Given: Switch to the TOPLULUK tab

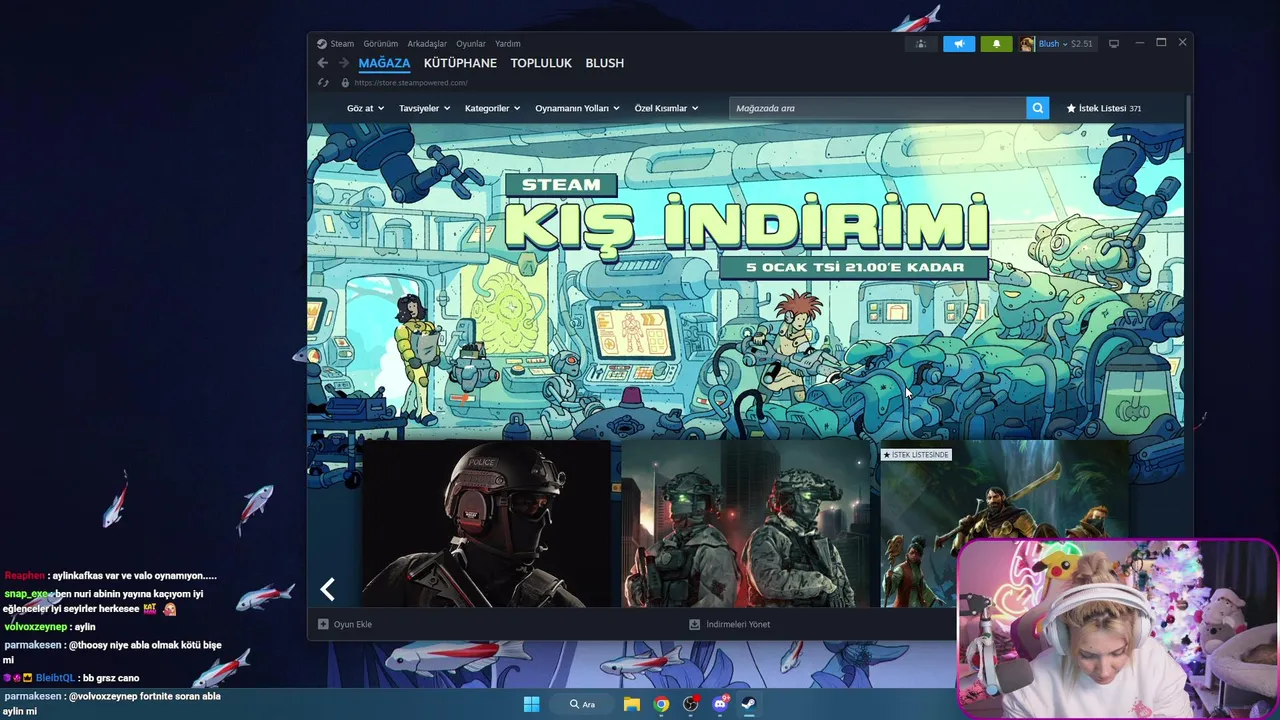Looking at the screenshot, I should click(541, 63).
